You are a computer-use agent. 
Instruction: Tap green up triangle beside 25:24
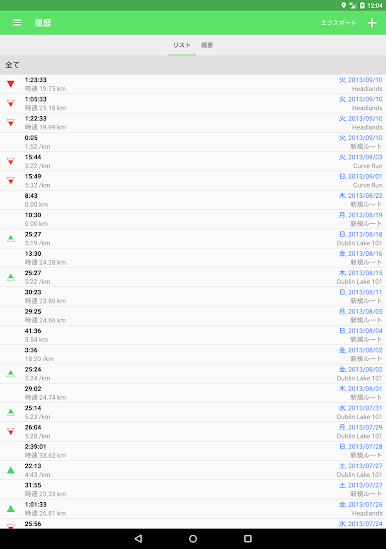click(11, 374)
